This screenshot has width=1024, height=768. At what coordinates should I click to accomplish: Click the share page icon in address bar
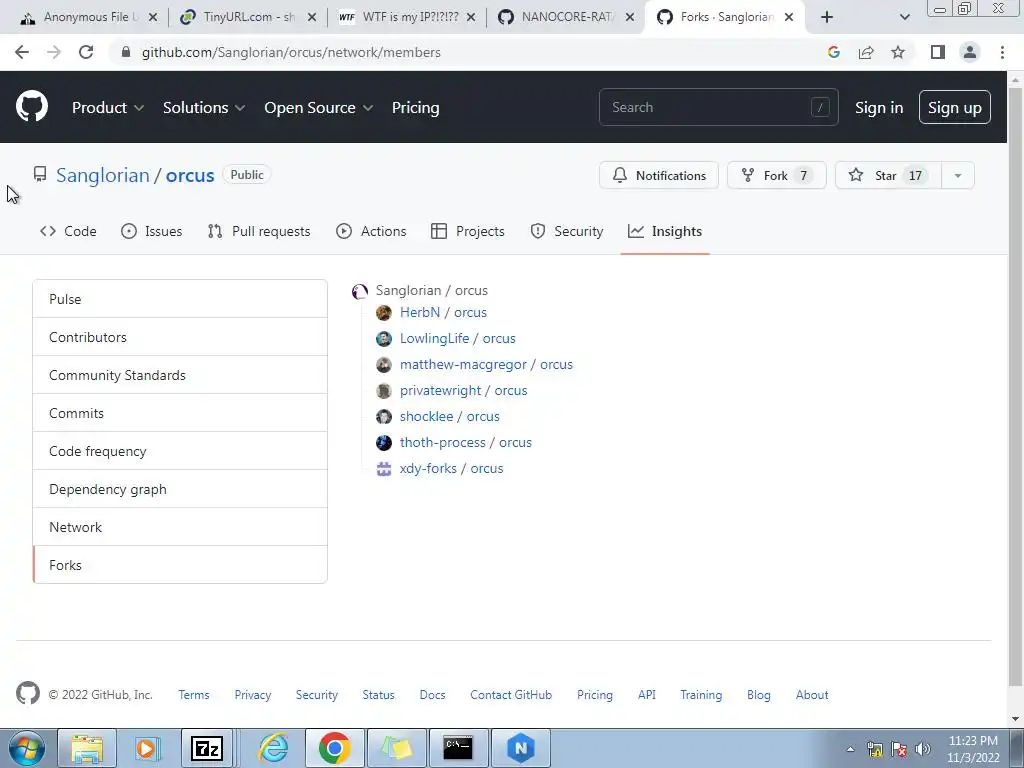866,52
